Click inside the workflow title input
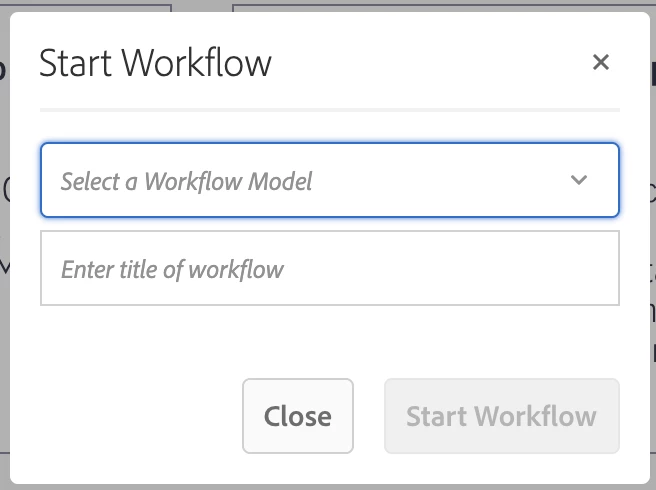The height and width of the screenshot is (490, 656). click(x=329, y=269)
